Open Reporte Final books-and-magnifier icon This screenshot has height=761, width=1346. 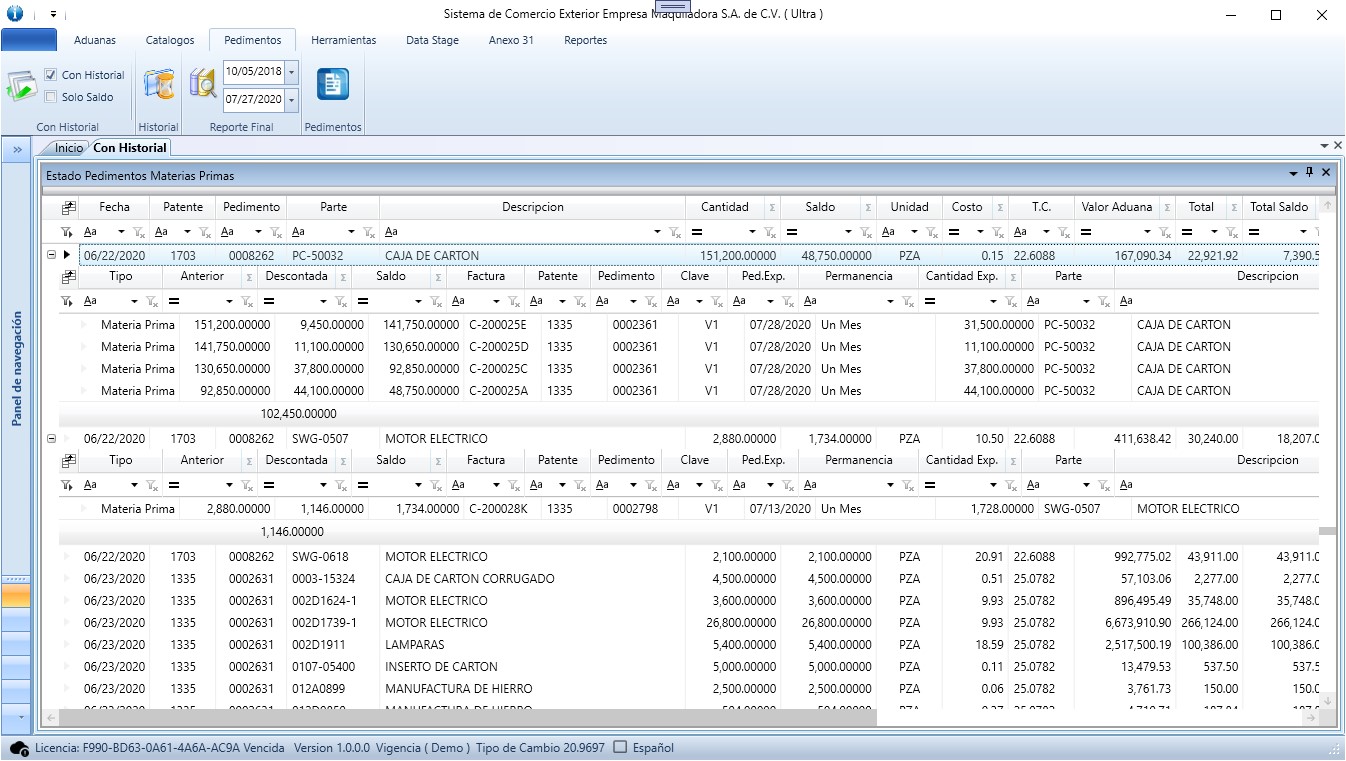203,85
